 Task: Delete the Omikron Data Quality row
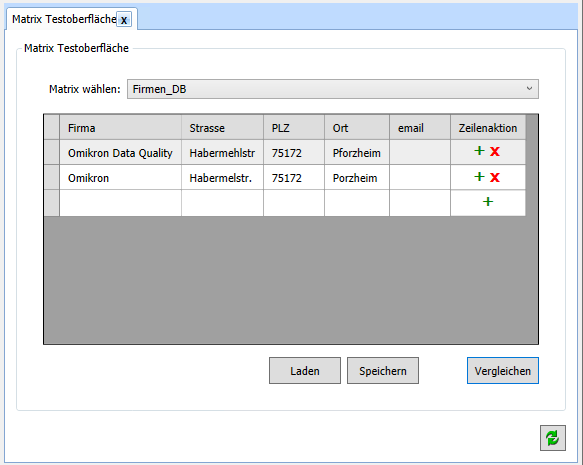(495, 151)
